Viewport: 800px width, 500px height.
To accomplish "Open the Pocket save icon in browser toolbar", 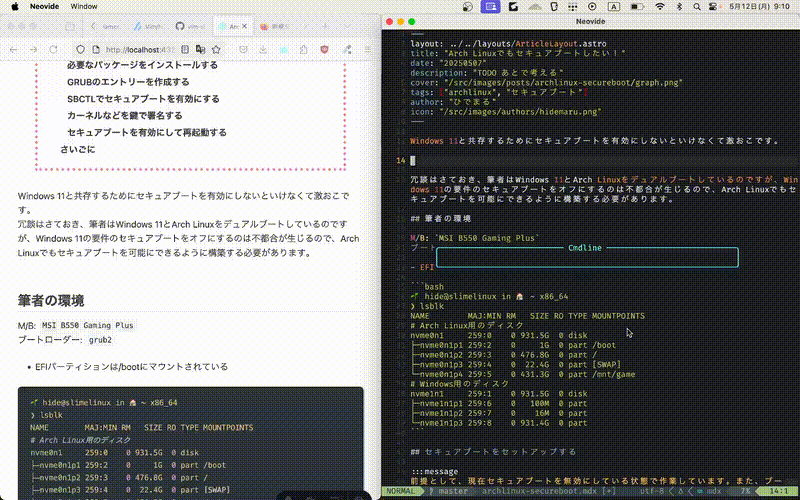I will (243, 49).
